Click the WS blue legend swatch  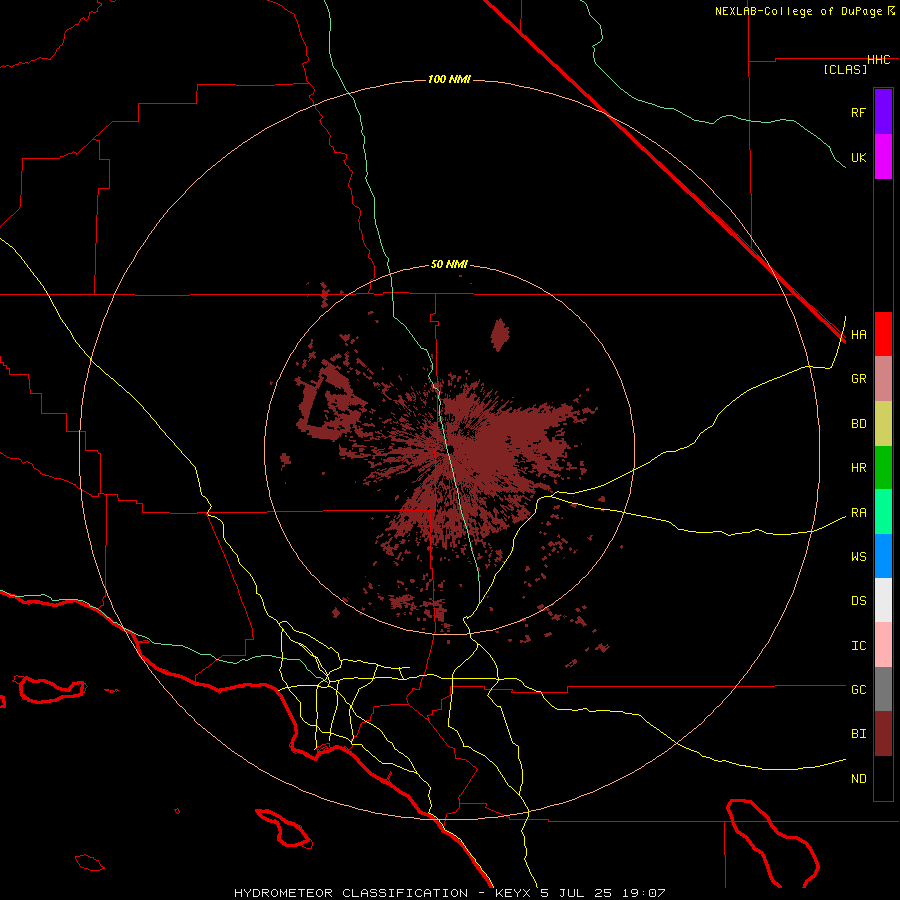[x=883, y=556]
